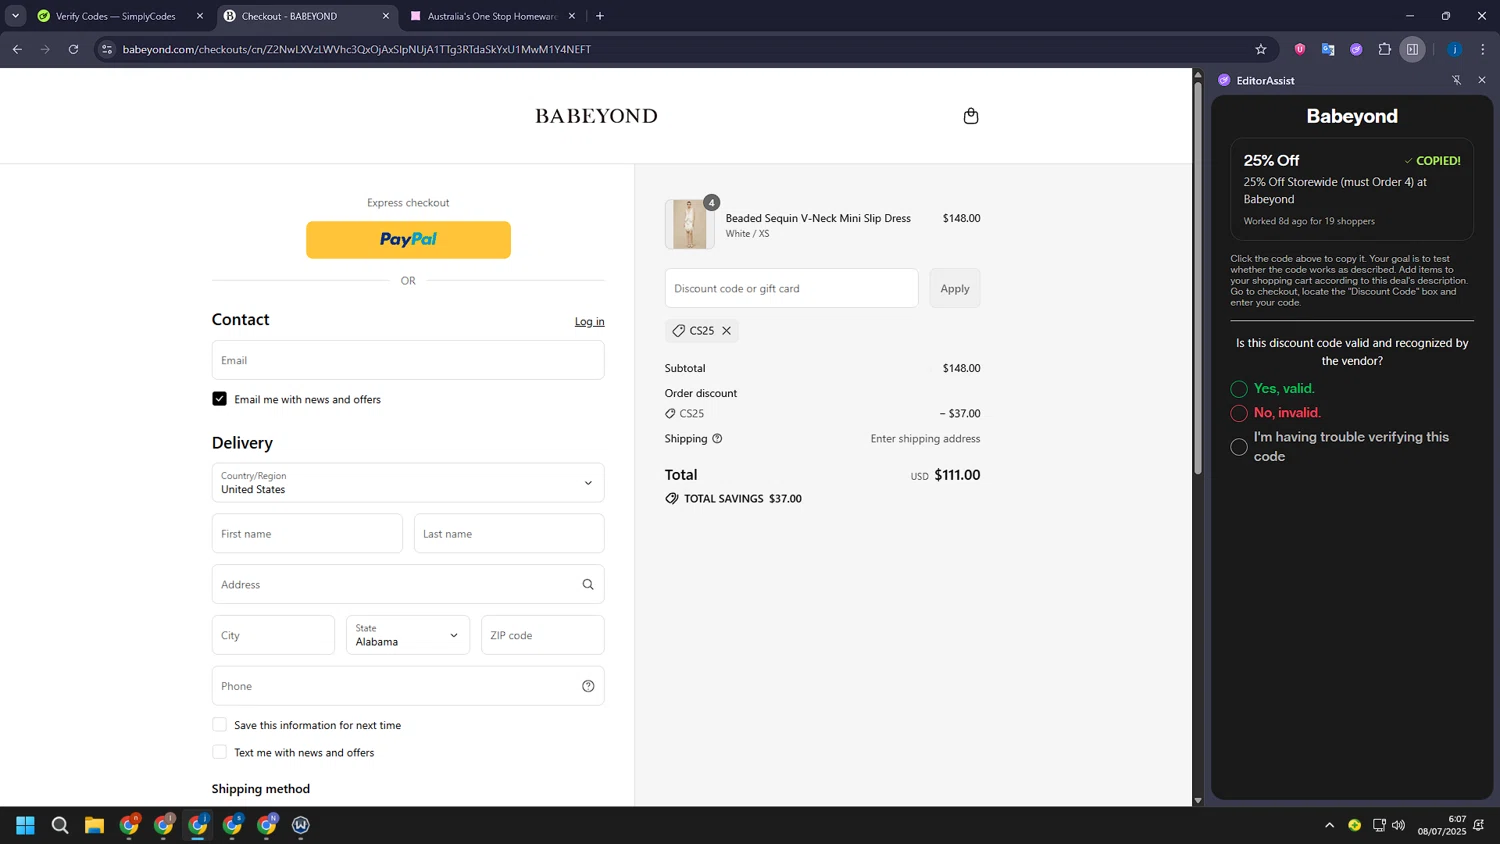This screenshot has height=844, width=1500.
Task: Switch to Verify Codes — SimplyCodes tab
Action: point(115,16)
